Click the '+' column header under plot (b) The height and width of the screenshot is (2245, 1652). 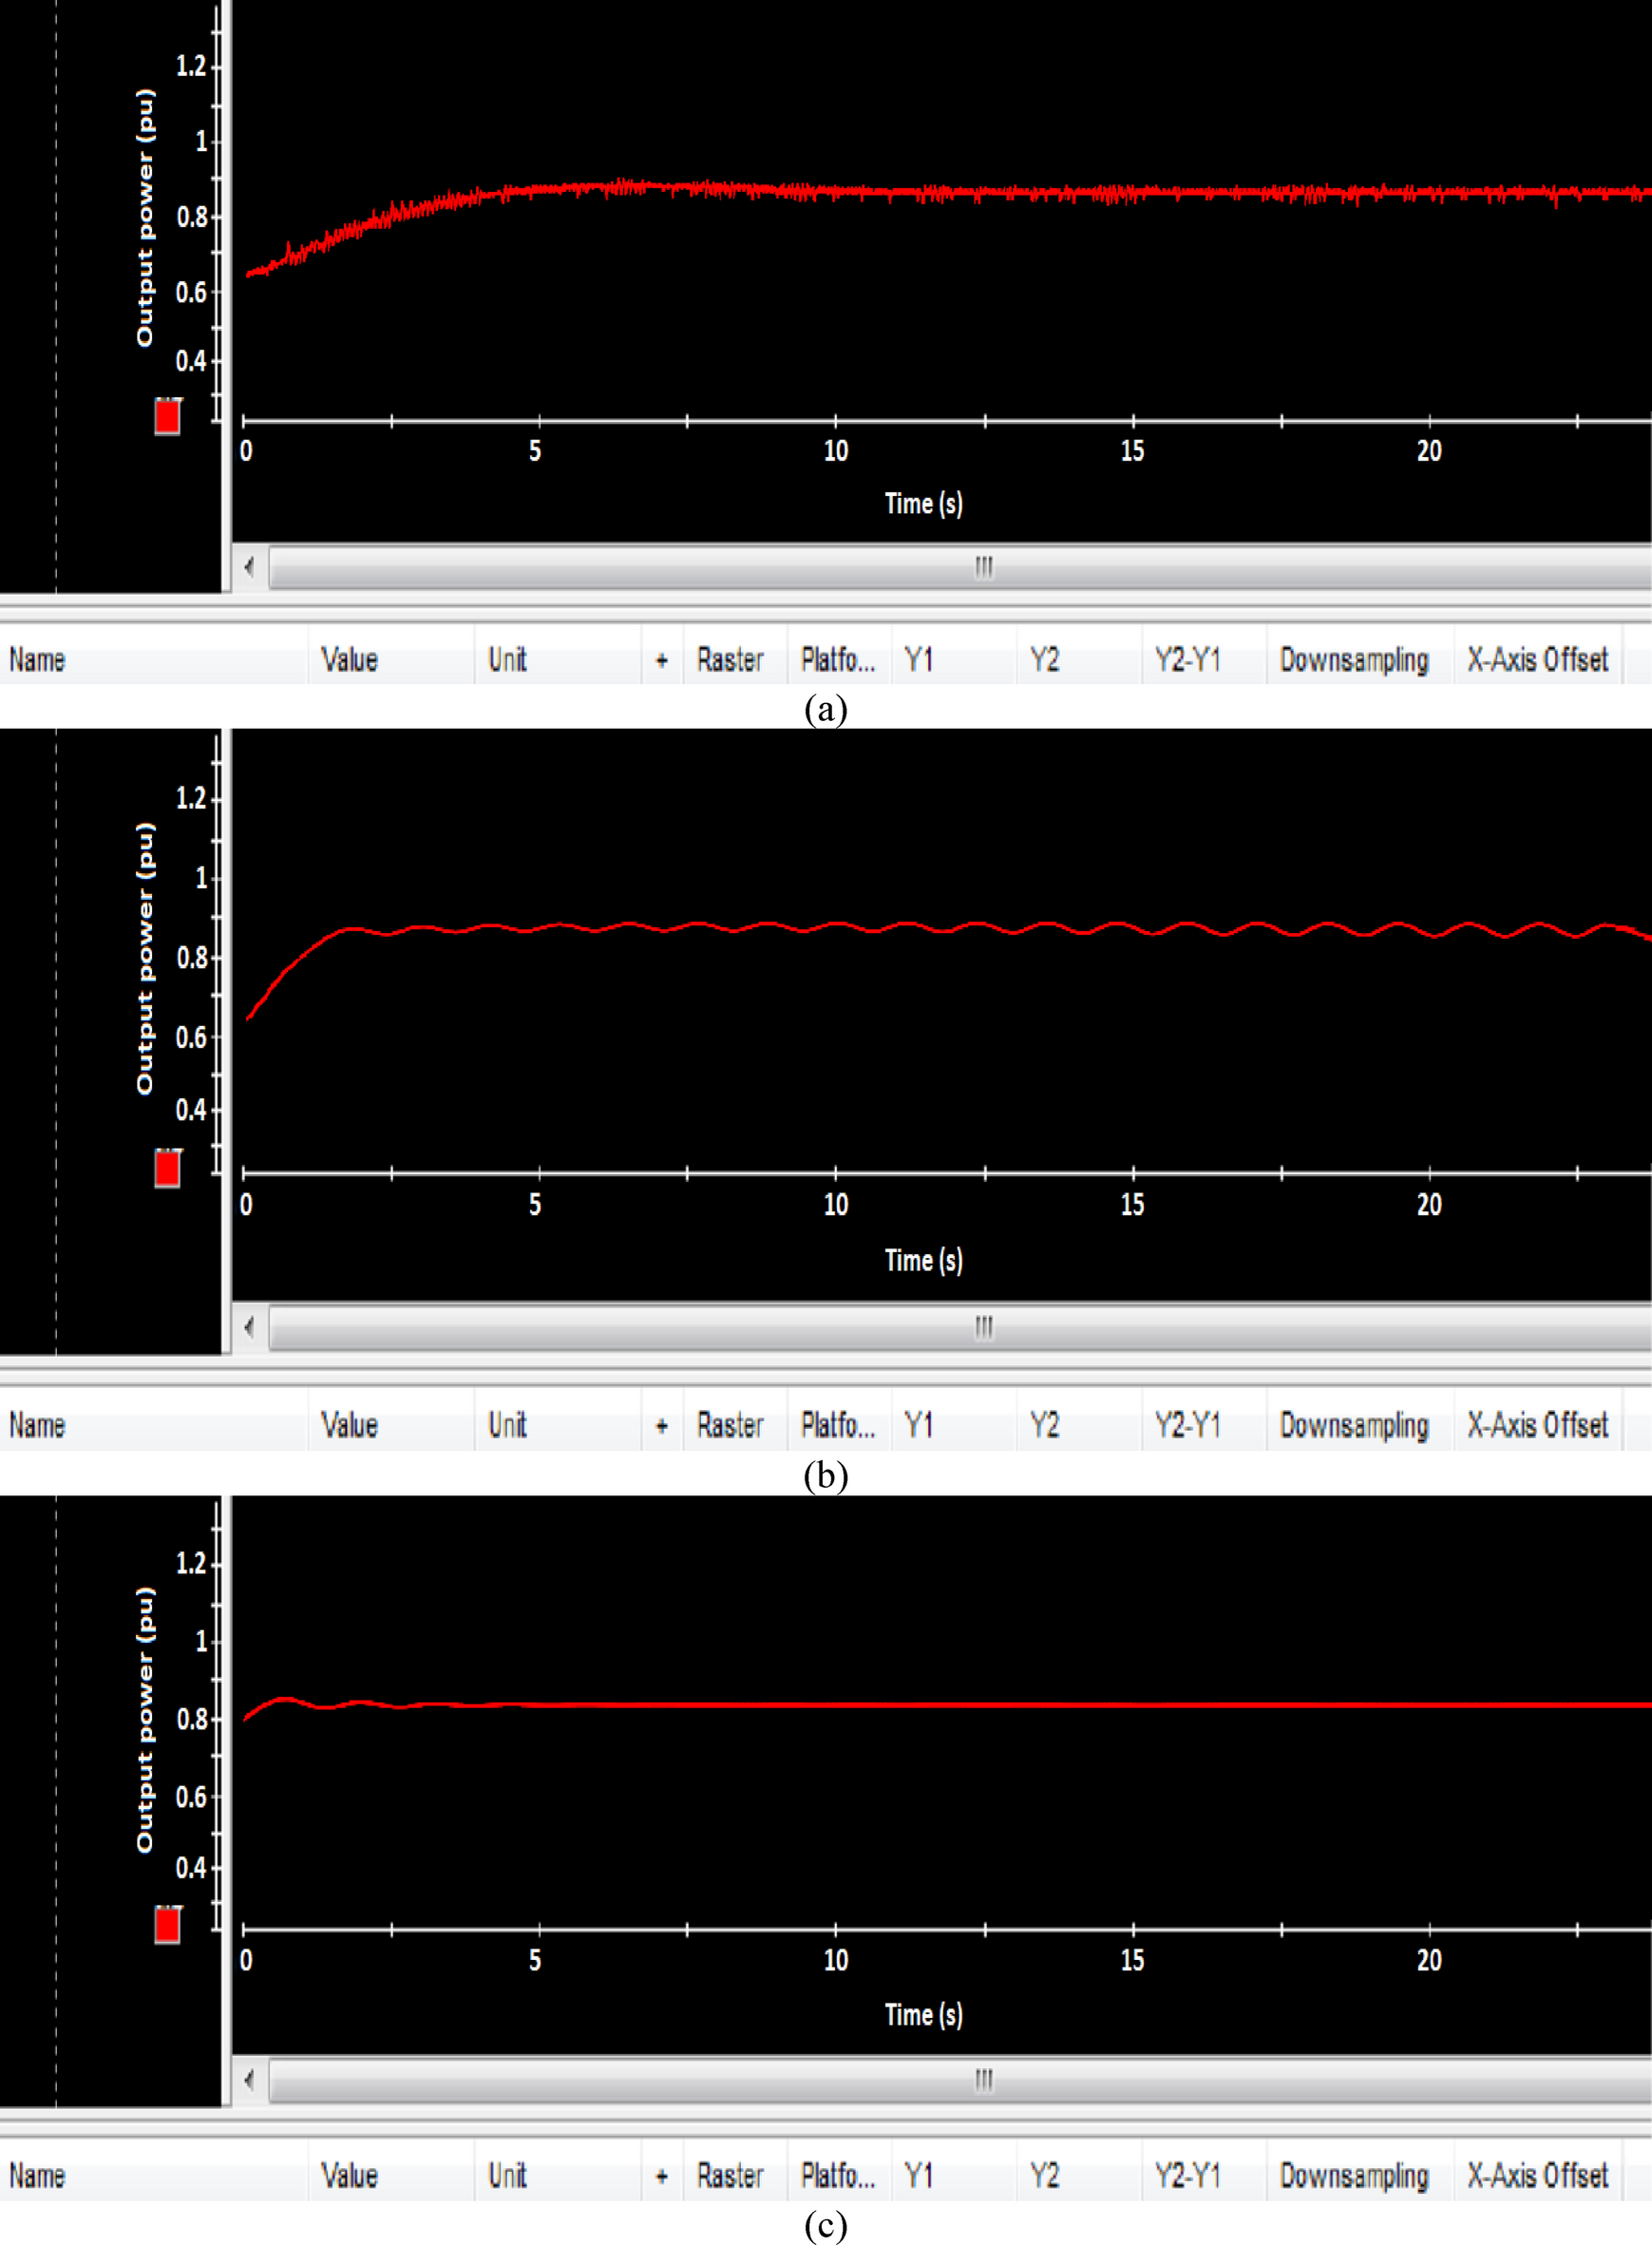[x=661, y=1425]
